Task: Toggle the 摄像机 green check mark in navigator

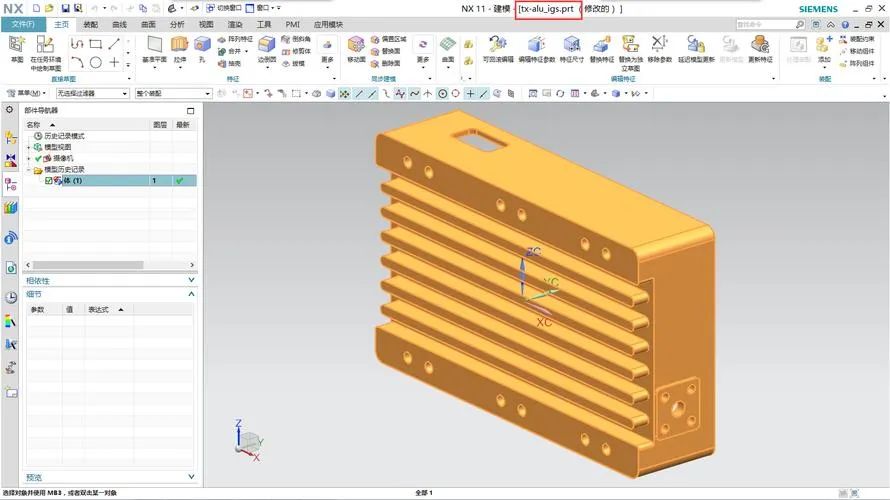Action: [39, 158]
